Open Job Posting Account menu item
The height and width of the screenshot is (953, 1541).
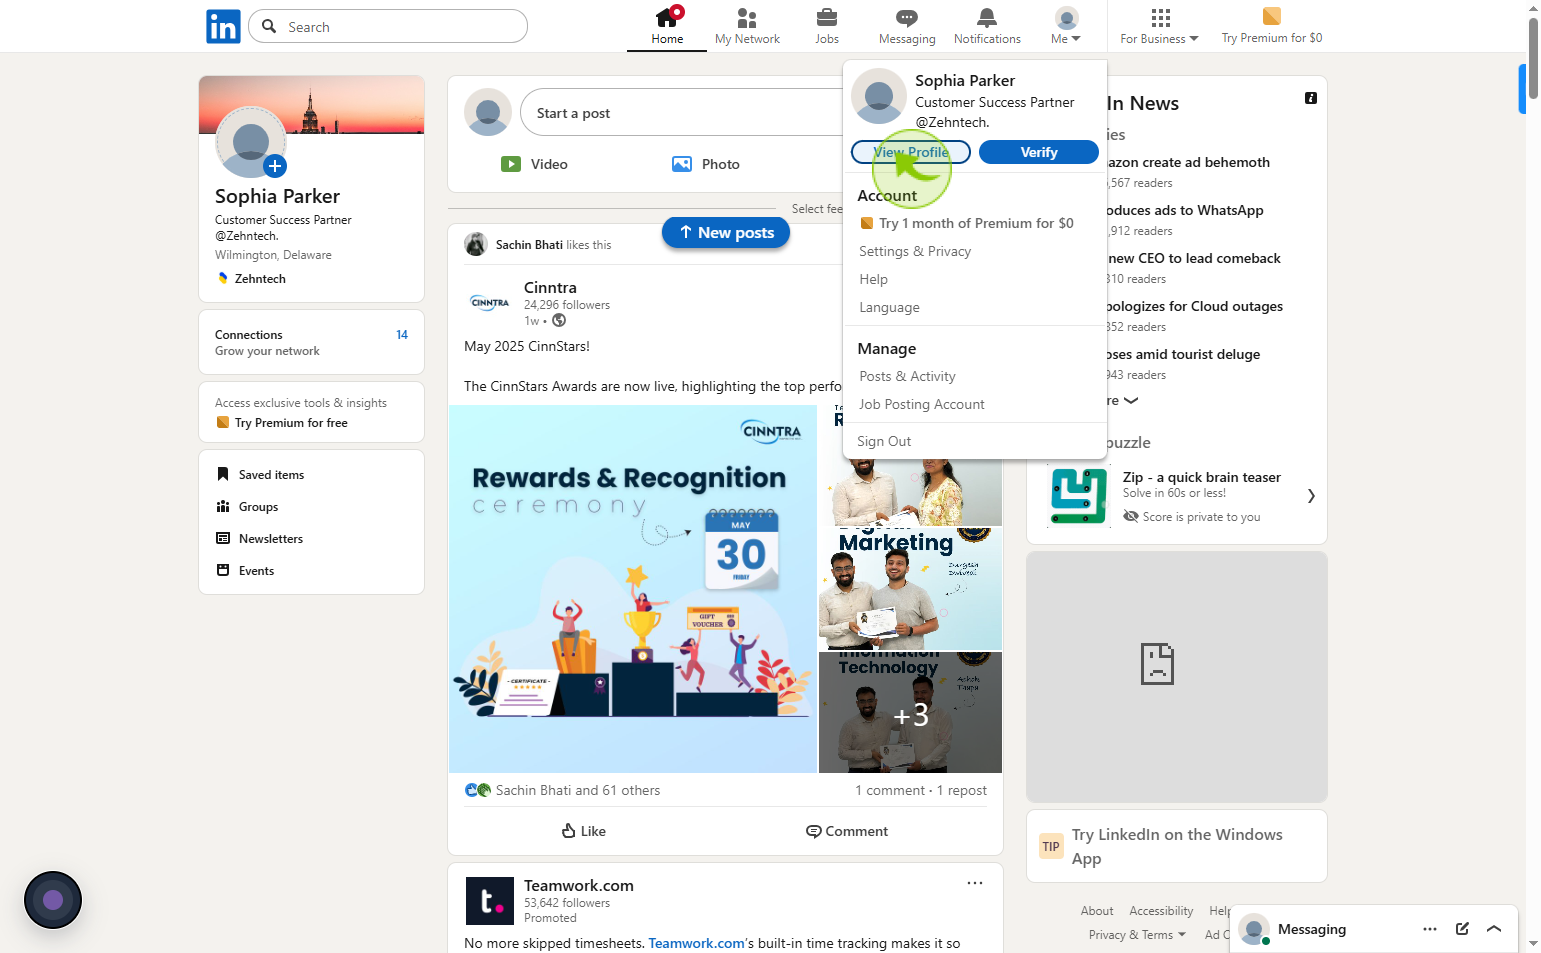click(921, 404)
